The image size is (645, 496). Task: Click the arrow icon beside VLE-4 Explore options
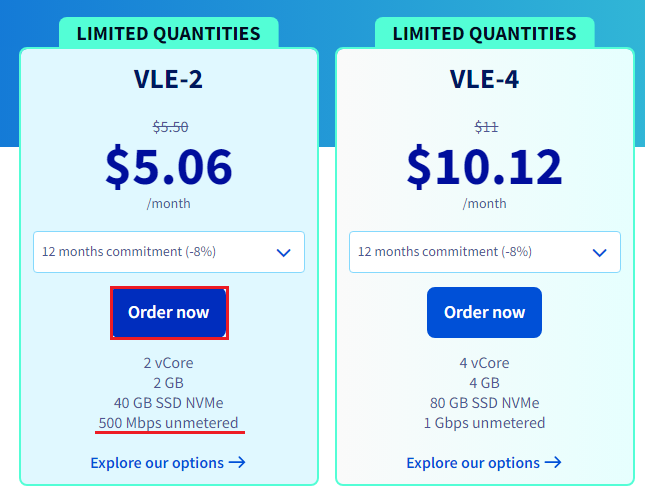552,462
